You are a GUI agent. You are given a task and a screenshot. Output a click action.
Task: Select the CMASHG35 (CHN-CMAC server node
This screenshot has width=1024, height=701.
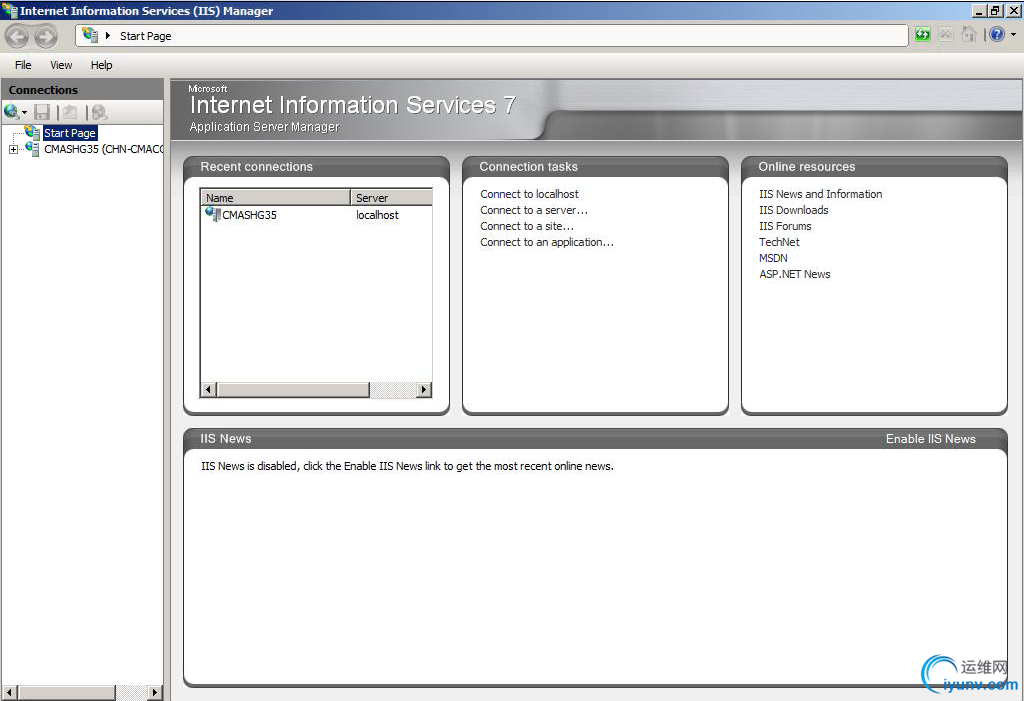pos(103,149)
